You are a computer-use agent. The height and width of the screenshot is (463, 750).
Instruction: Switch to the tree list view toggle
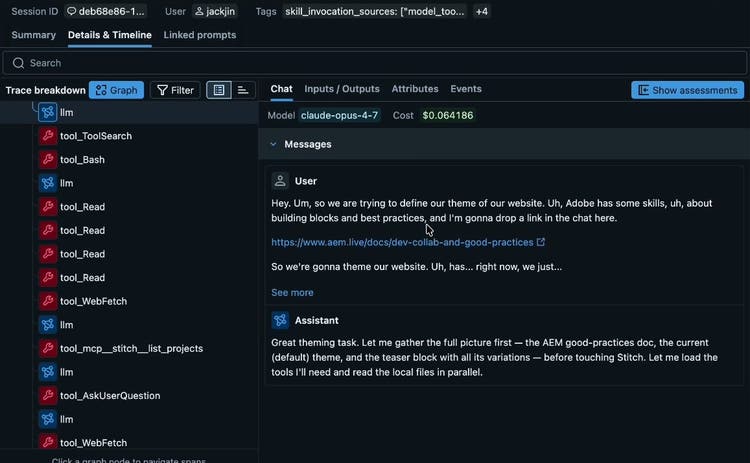pos(219,90)
